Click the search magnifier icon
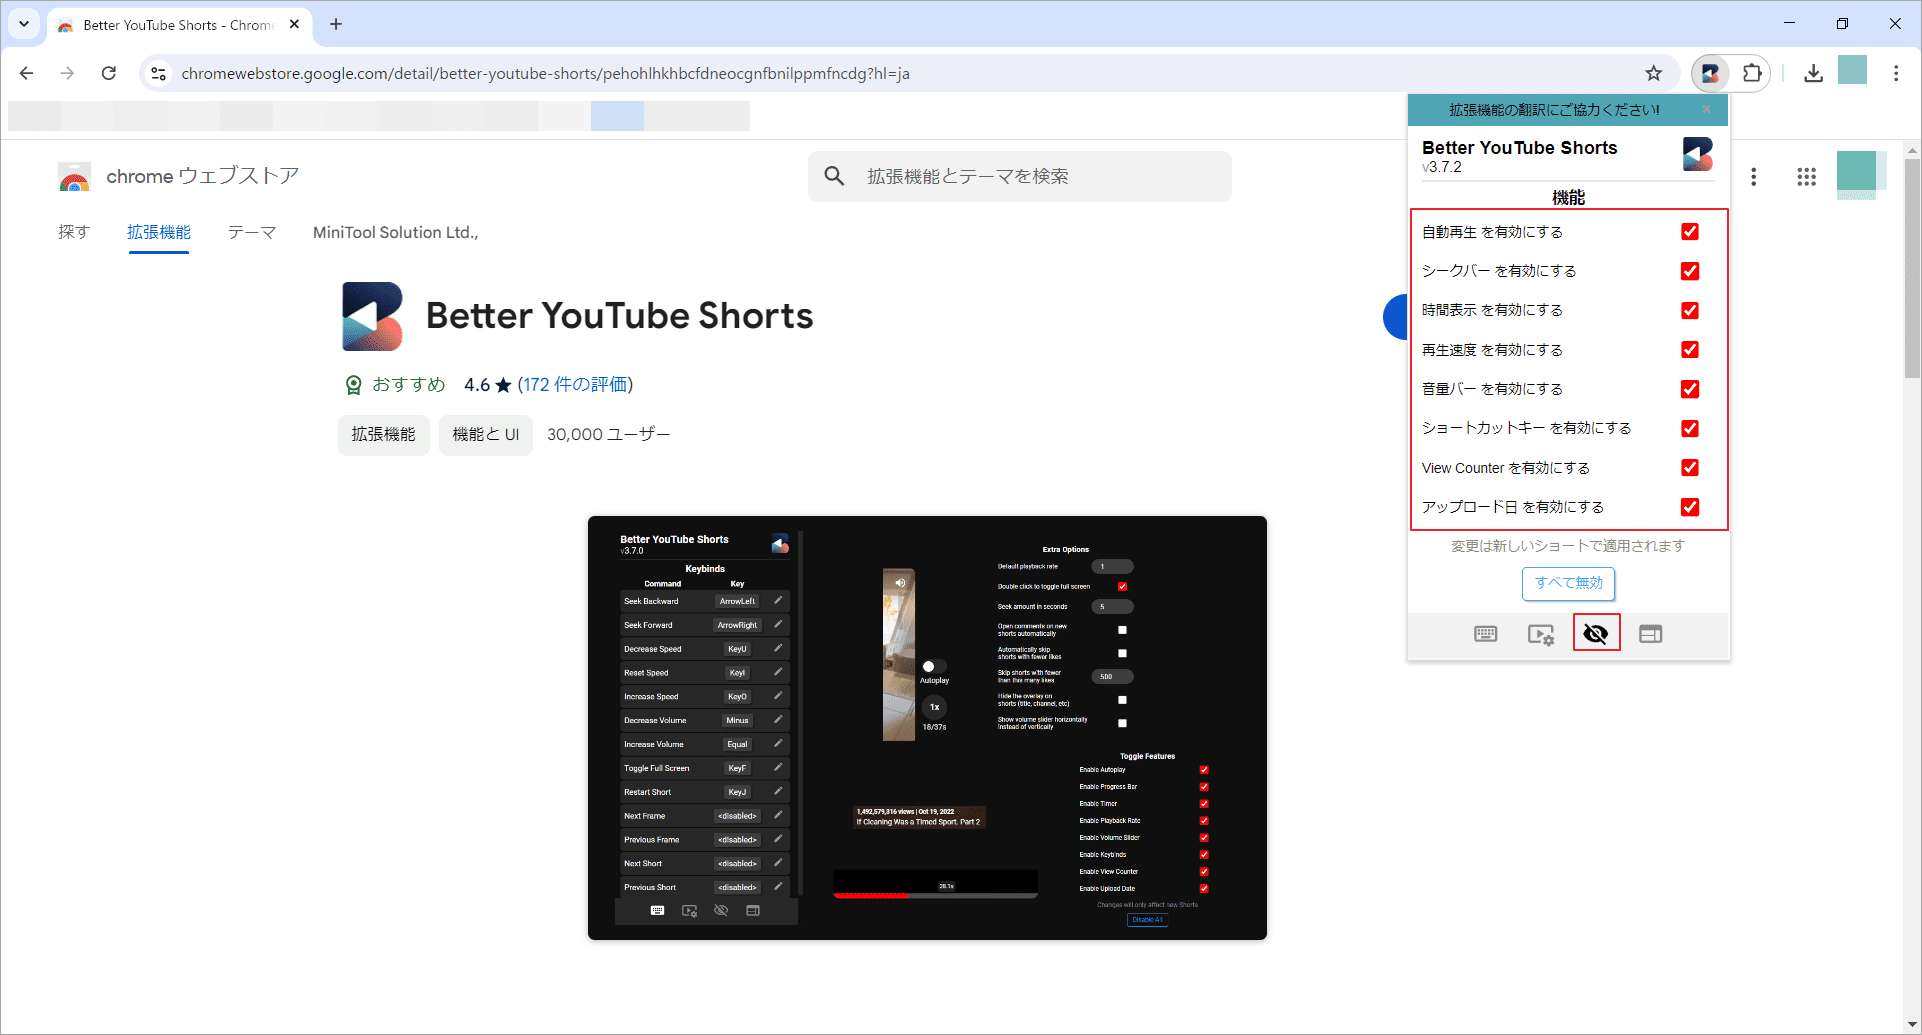Screen dimensions: 1922x1035 (x=834, y=176)
